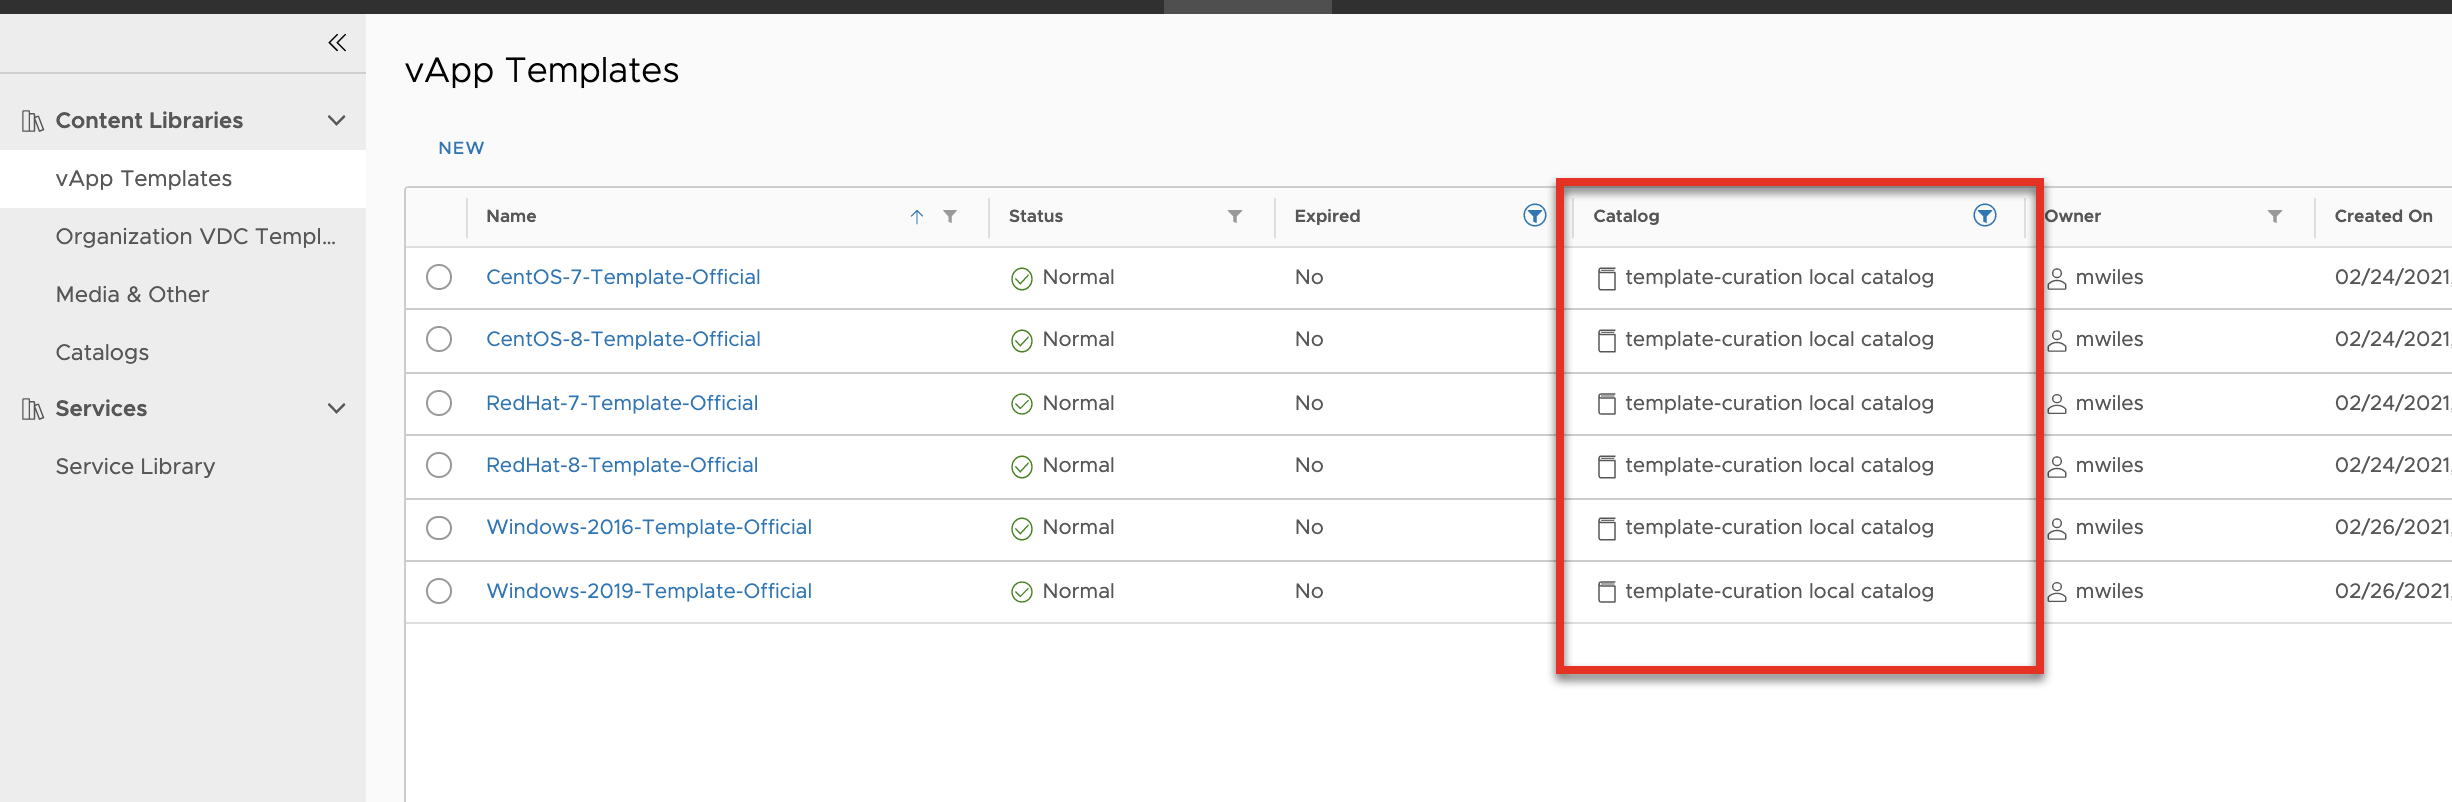This screenshot has width=2452, height=802.
Task: Select the RedHat-8-Template-Official radio button
Action: click(x=439, y=465)
